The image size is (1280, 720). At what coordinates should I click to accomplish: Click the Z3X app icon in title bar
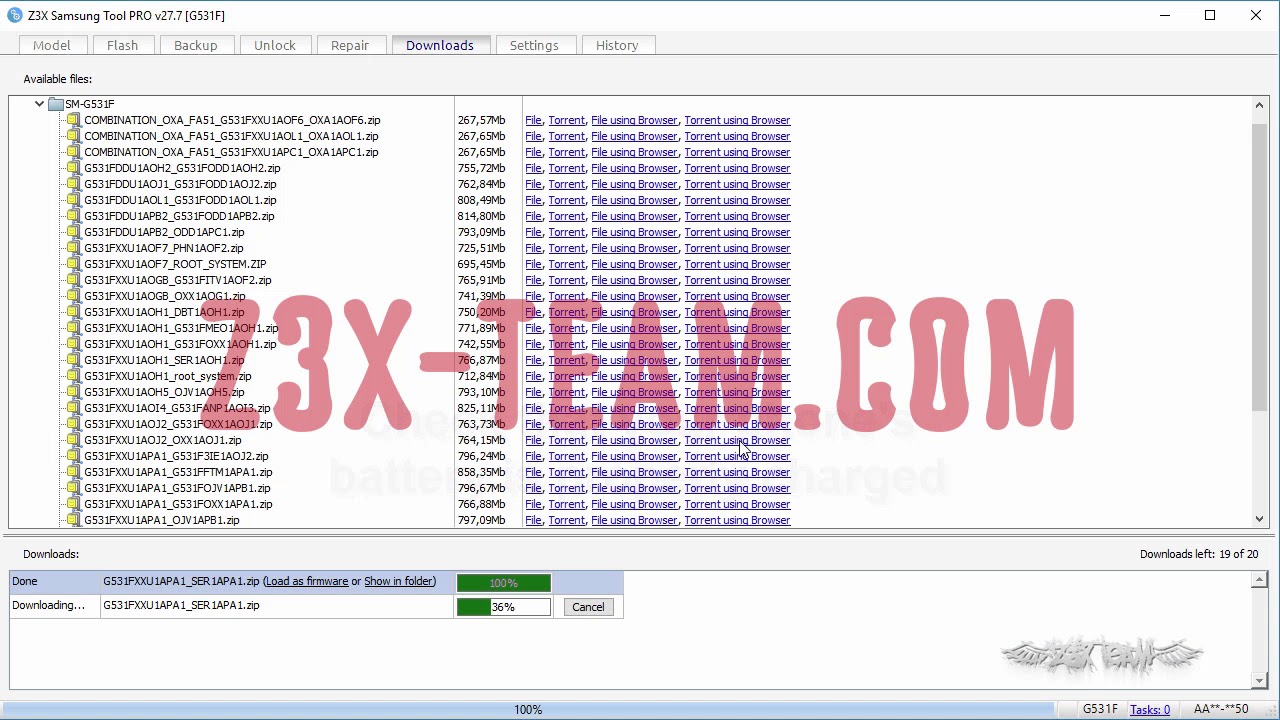[x=14, y=15]
